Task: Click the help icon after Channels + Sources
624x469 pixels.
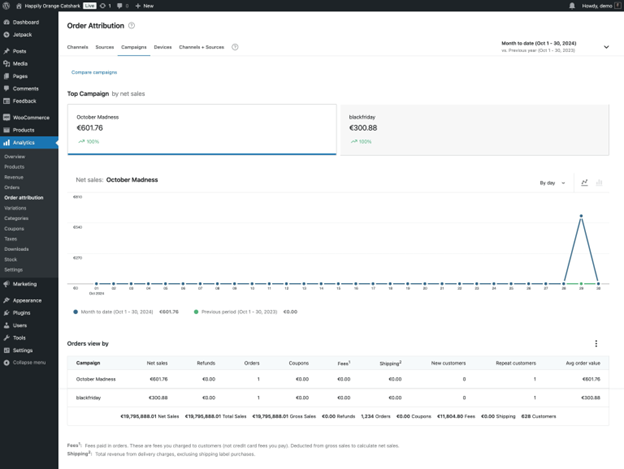Action: click(235, 47)
